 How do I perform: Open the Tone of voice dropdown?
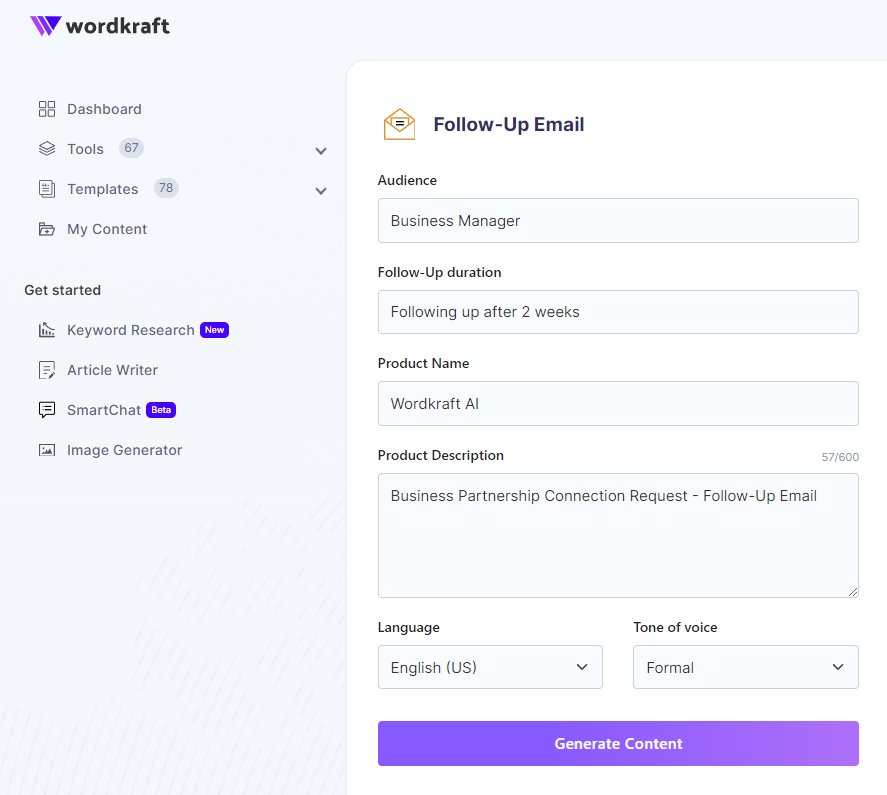(746, 667)
